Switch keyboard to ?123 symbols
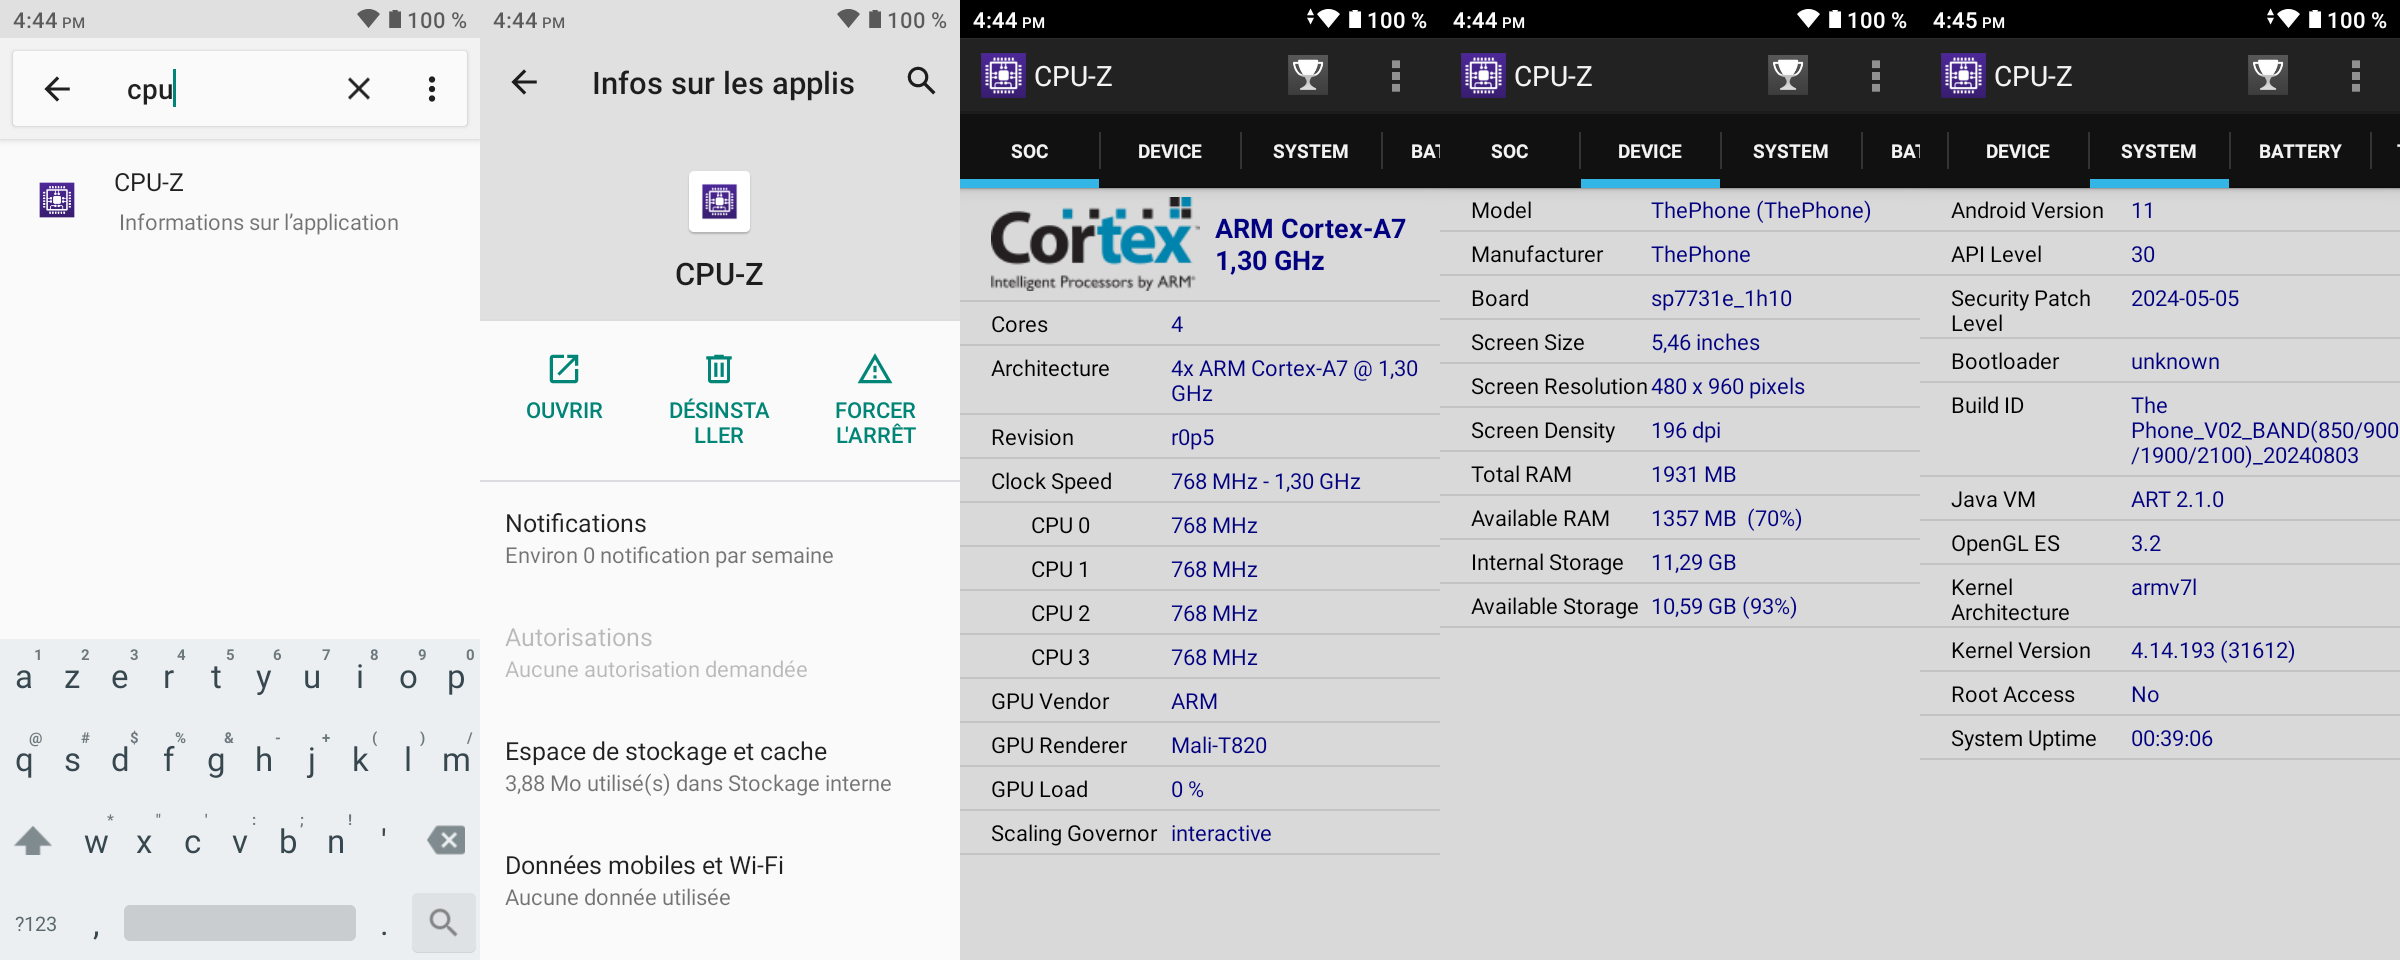The image size is (2400, 960). (36, 924)
